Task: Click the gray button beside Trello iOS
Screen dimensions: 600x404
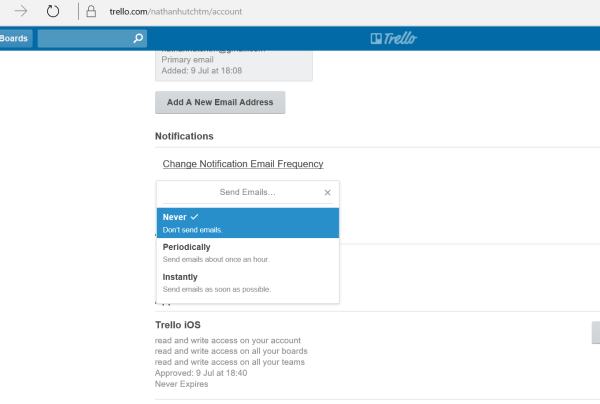Action: coord(595,333)
